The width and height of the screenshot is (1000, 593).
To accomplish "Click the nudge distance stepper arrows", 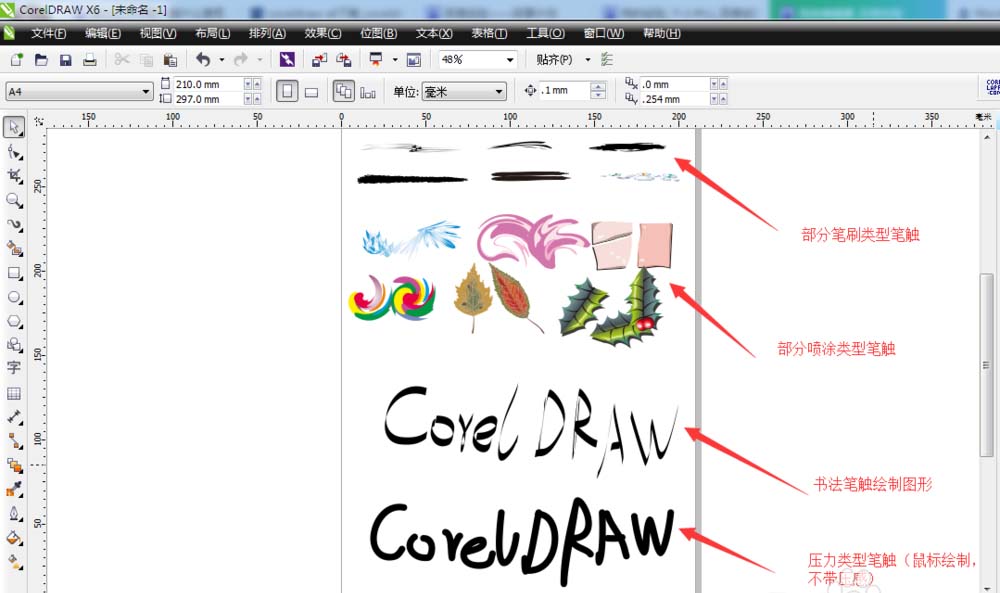I will [x=598, y=91].
